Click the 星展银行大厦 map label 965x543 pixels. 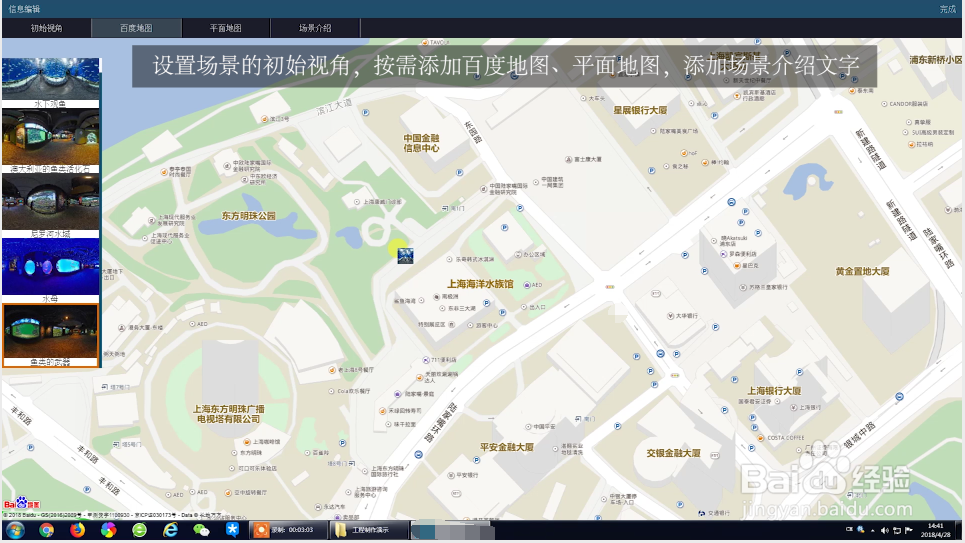point(640,110)
